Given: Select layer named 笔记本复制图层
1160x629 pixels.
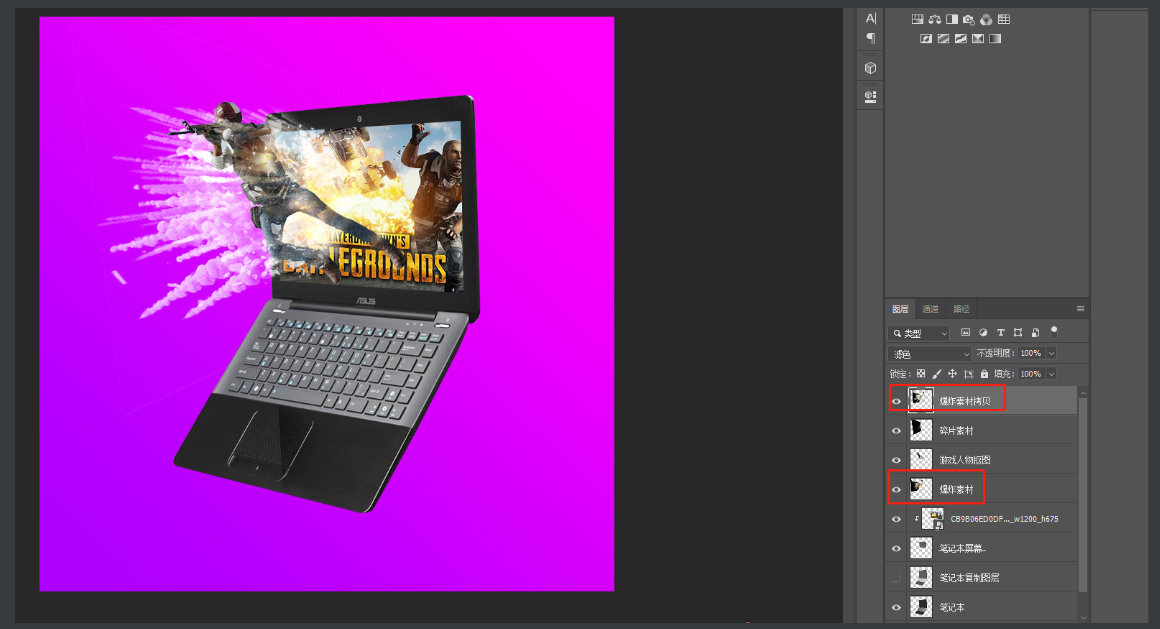Looking at the screenshot, I should (x=969, y=577).
